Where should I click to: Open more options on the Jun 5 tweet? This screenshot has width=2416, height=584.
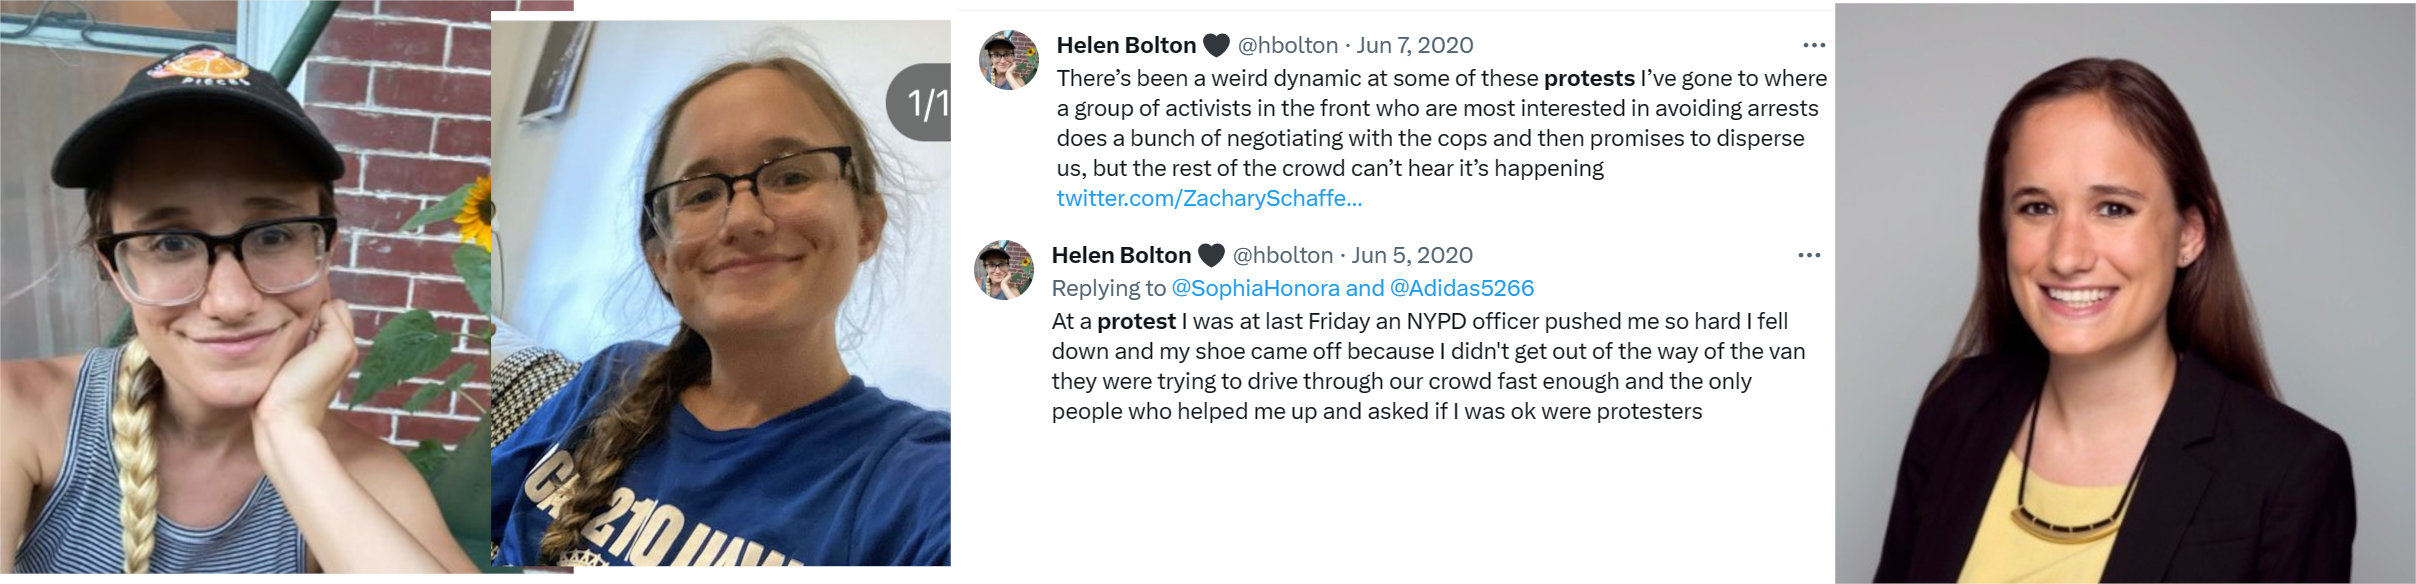(1809, 255)
